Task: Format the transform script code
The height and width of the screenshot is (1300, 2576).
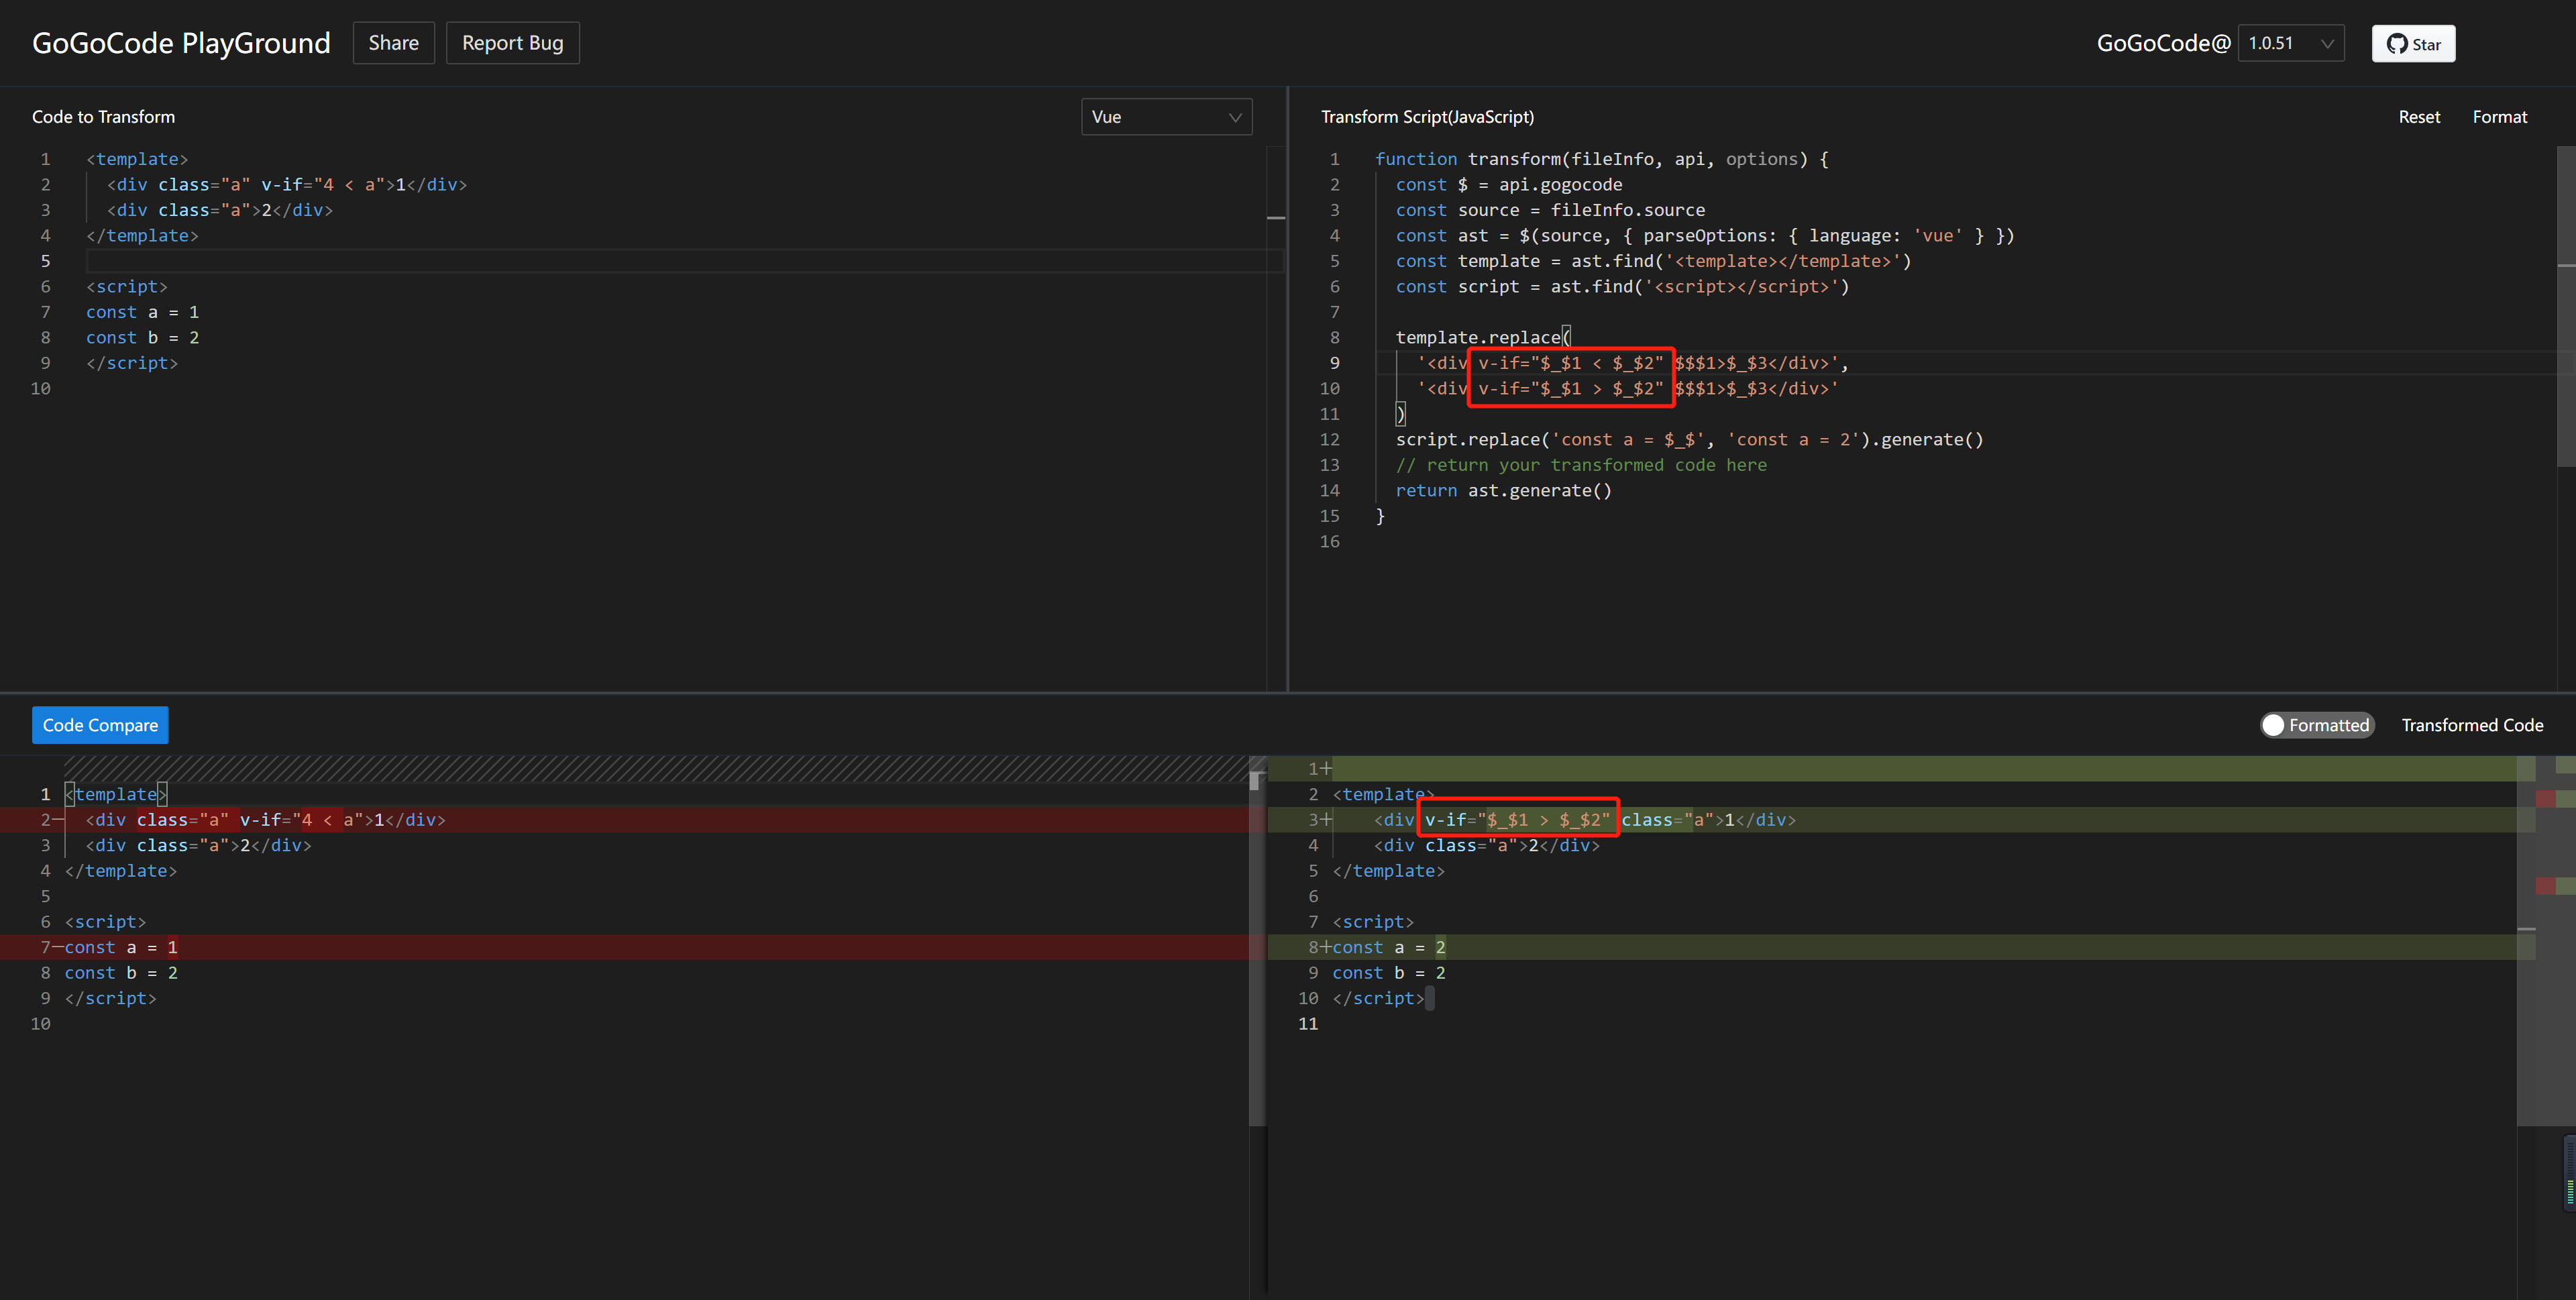Action: (x=2500, y=116)
